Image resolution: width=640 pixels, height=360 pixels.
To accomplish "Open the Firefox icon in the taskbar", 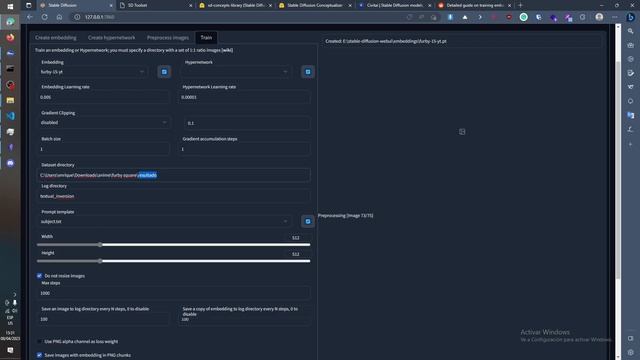I will (10, 38).
